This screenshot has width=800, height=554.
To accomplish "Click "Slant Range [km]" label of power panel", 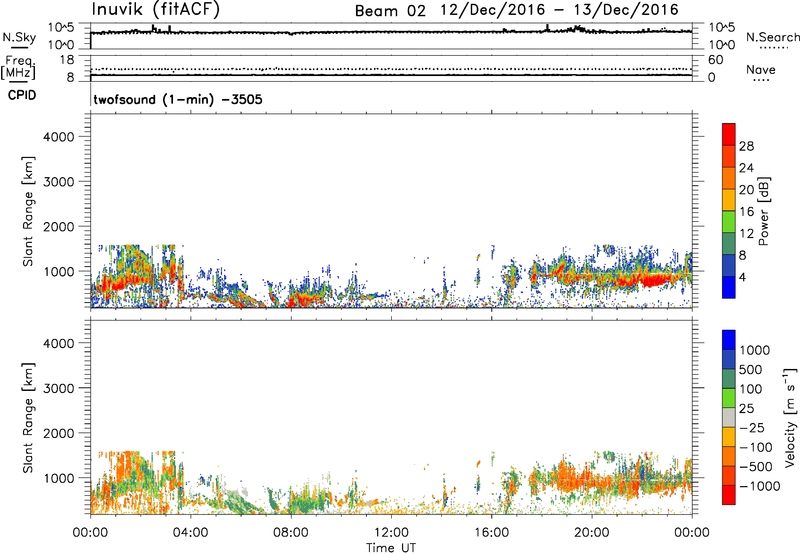I will pos(28,211).
